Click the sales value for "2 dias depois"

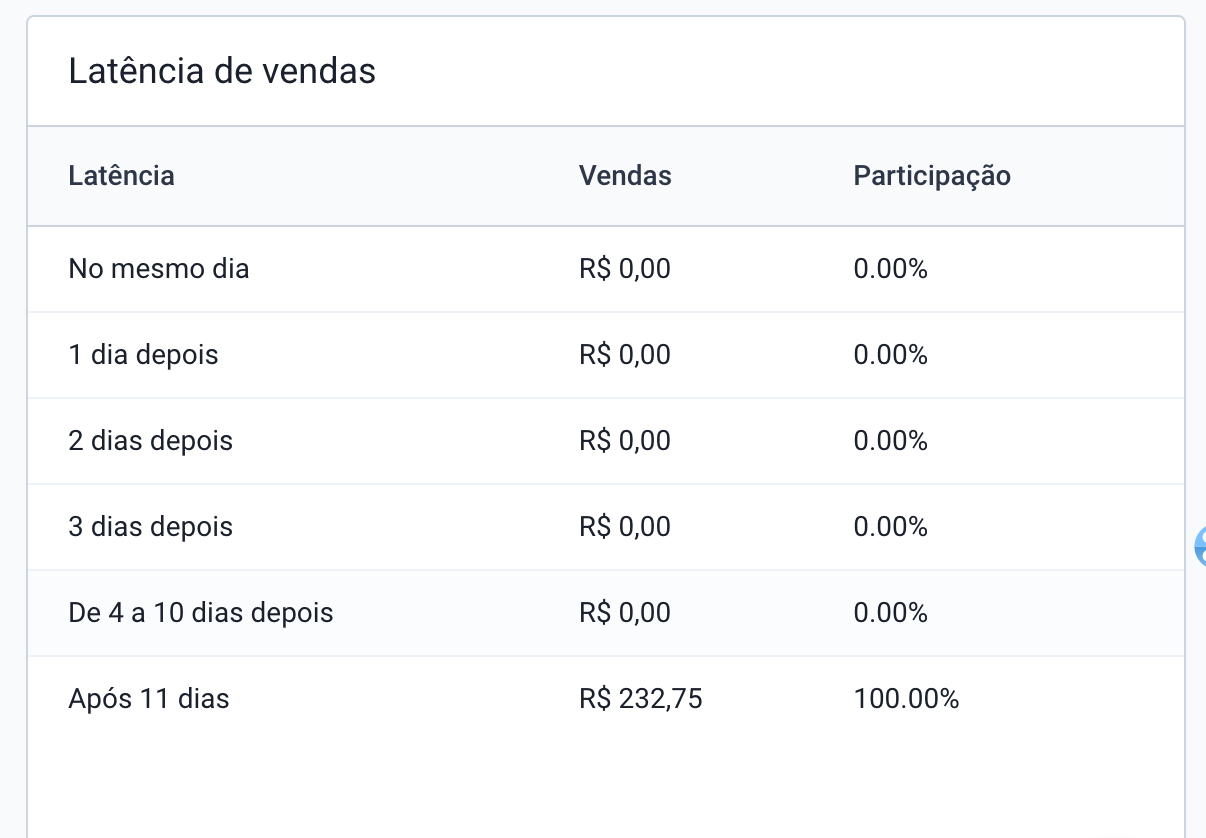[625, 441]
